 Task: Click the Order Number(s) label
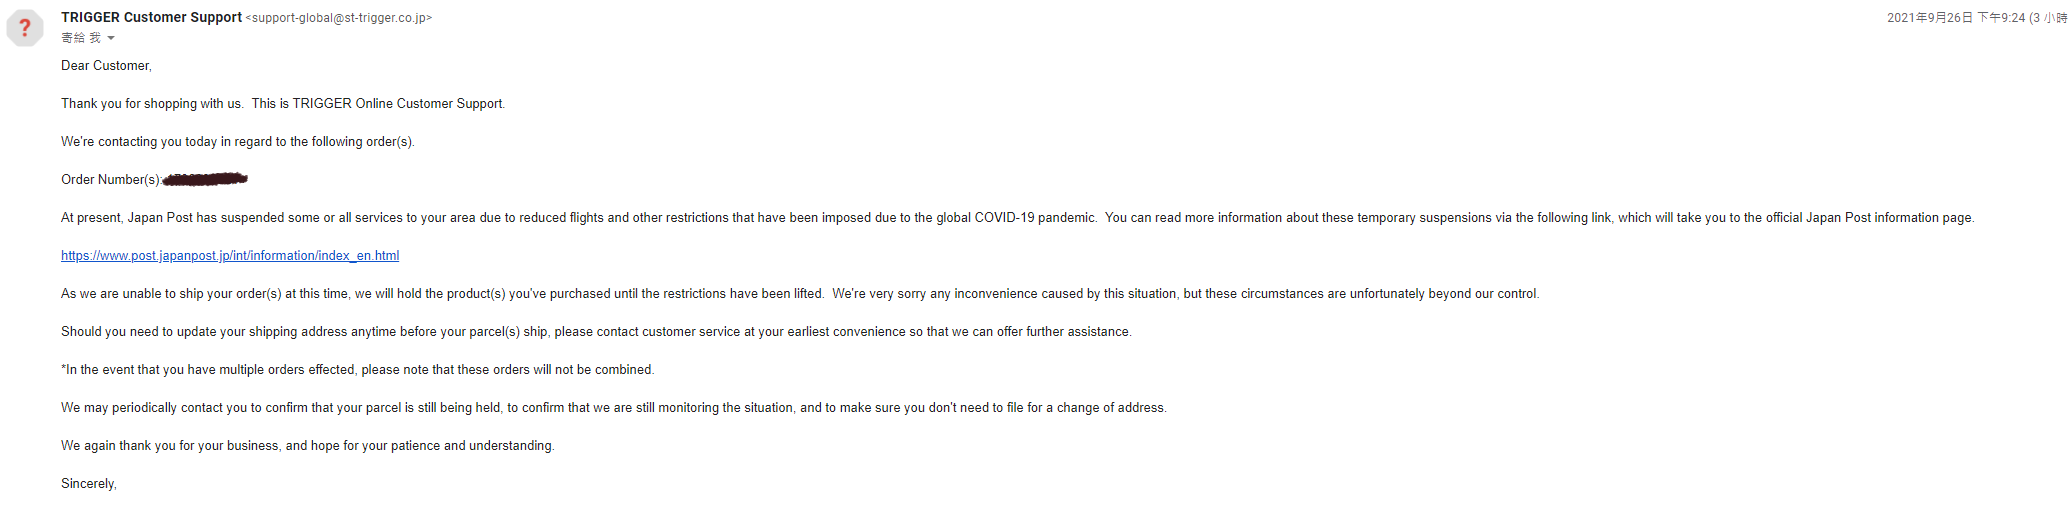(x=111, y=180)
